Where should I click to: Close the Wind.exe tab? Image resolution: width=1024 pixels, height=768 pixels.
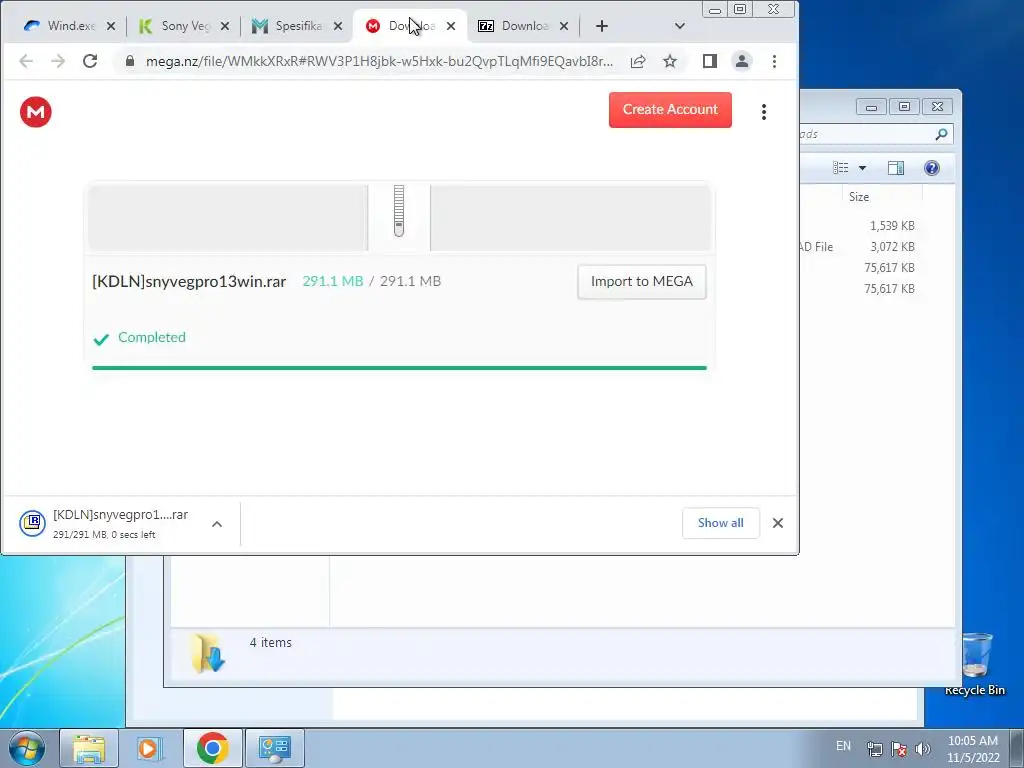tap(111, 26)
